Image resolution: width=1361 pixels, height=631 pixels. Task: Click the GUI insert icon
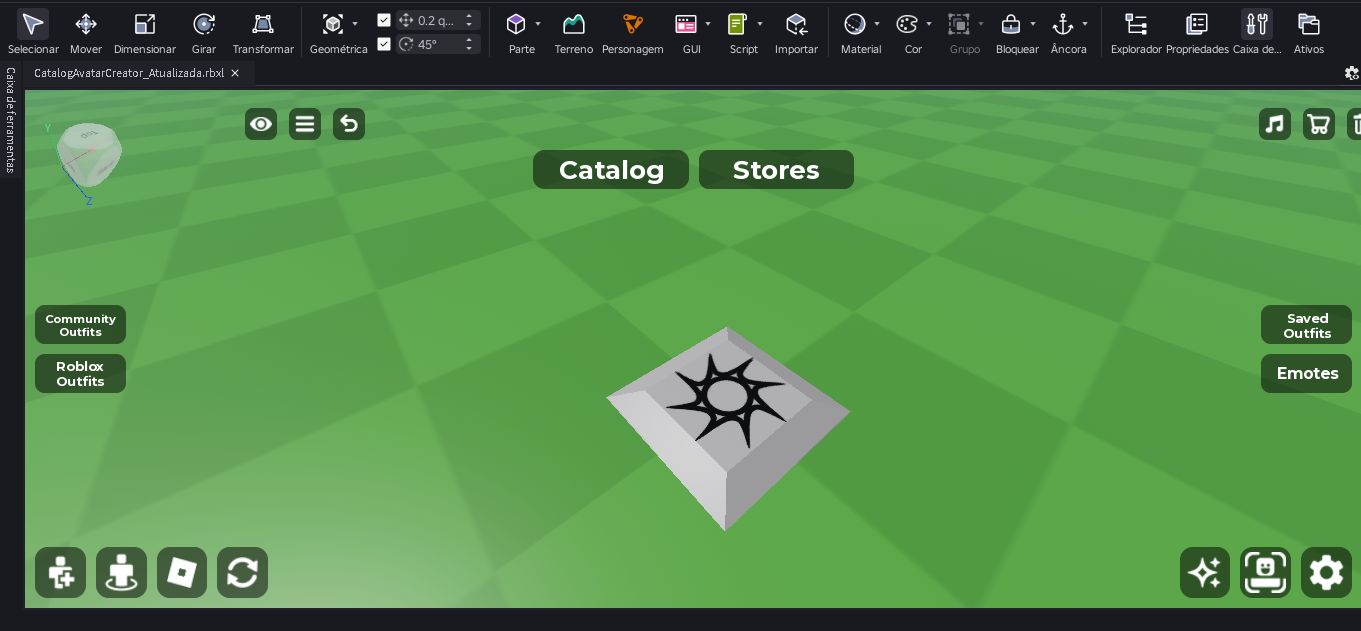686,24
